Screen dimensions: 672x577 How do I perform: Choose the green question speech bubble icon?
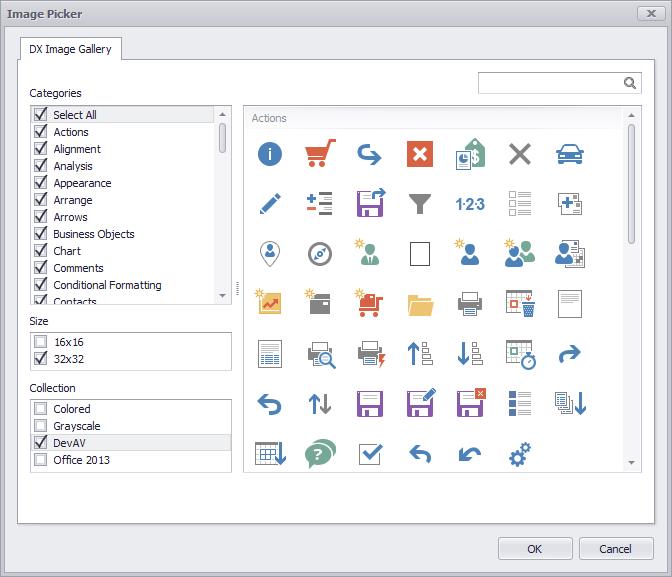(x=319, y=454)
